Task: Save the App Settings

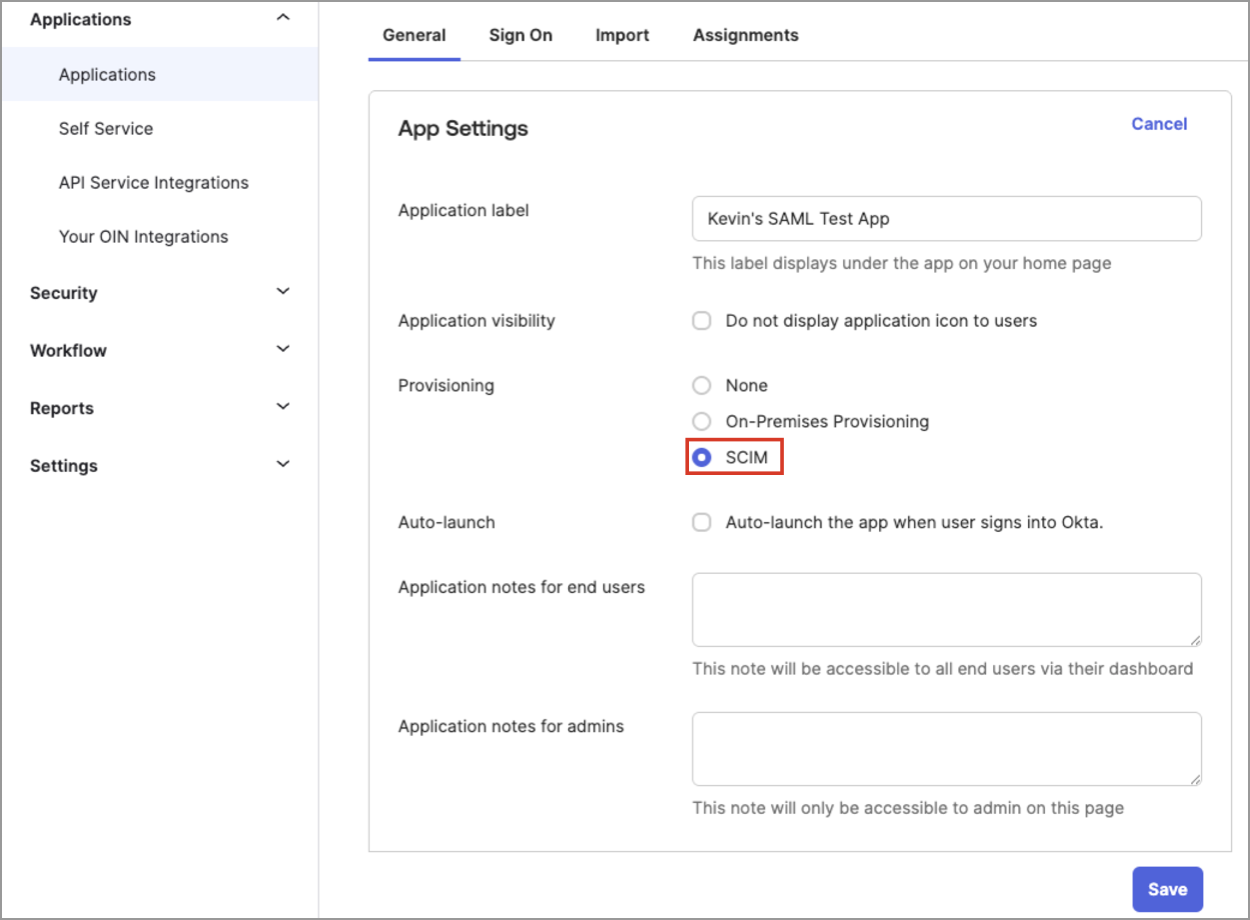Action: coord(1167,888)
